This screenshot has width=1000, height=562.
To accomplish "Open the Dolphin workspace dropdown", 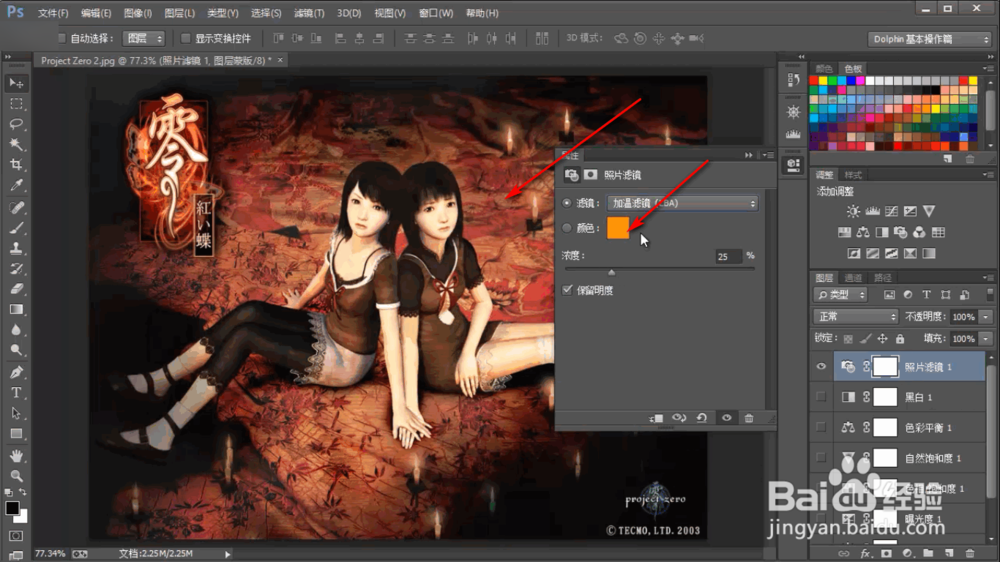I will pos(929,39).
